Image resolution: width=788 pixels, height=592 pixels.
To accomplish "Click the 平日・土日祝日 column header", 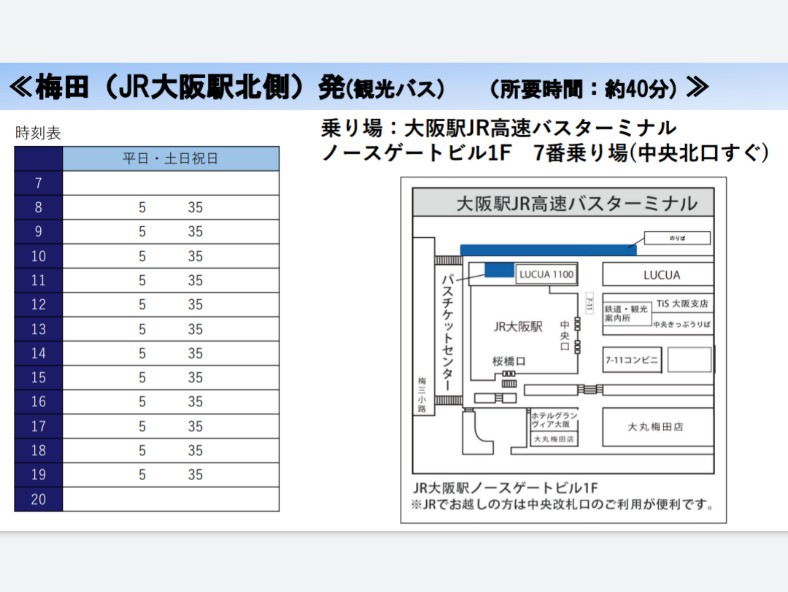I will point(171,159).
